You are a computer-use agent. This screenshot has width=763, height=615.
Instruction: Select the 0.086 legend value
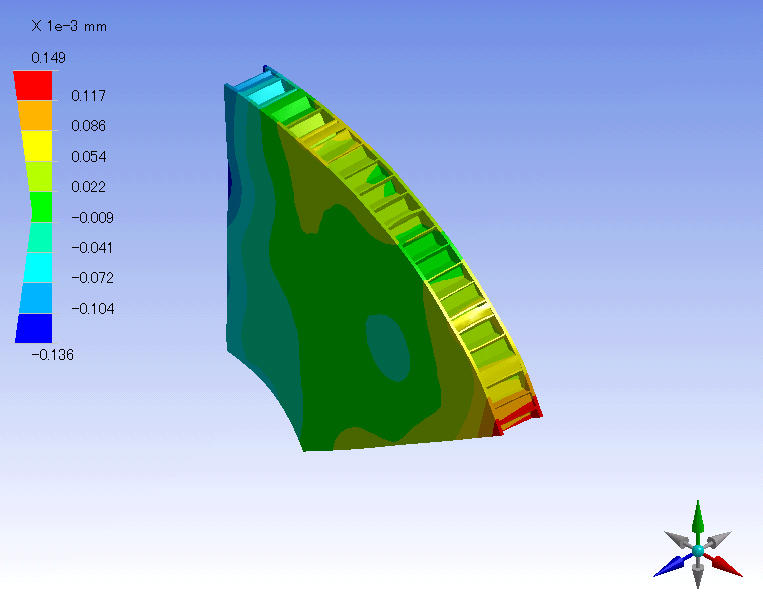coord(89,126)
